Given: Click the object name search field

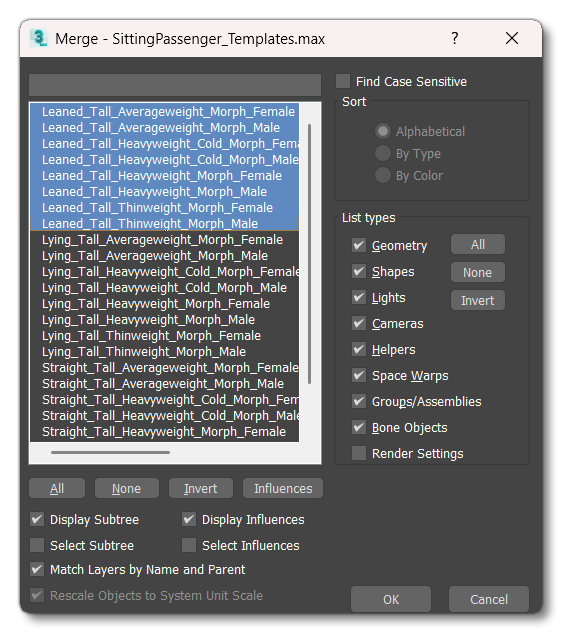Looking at the screenshot, I should click(x=175, y=85).
